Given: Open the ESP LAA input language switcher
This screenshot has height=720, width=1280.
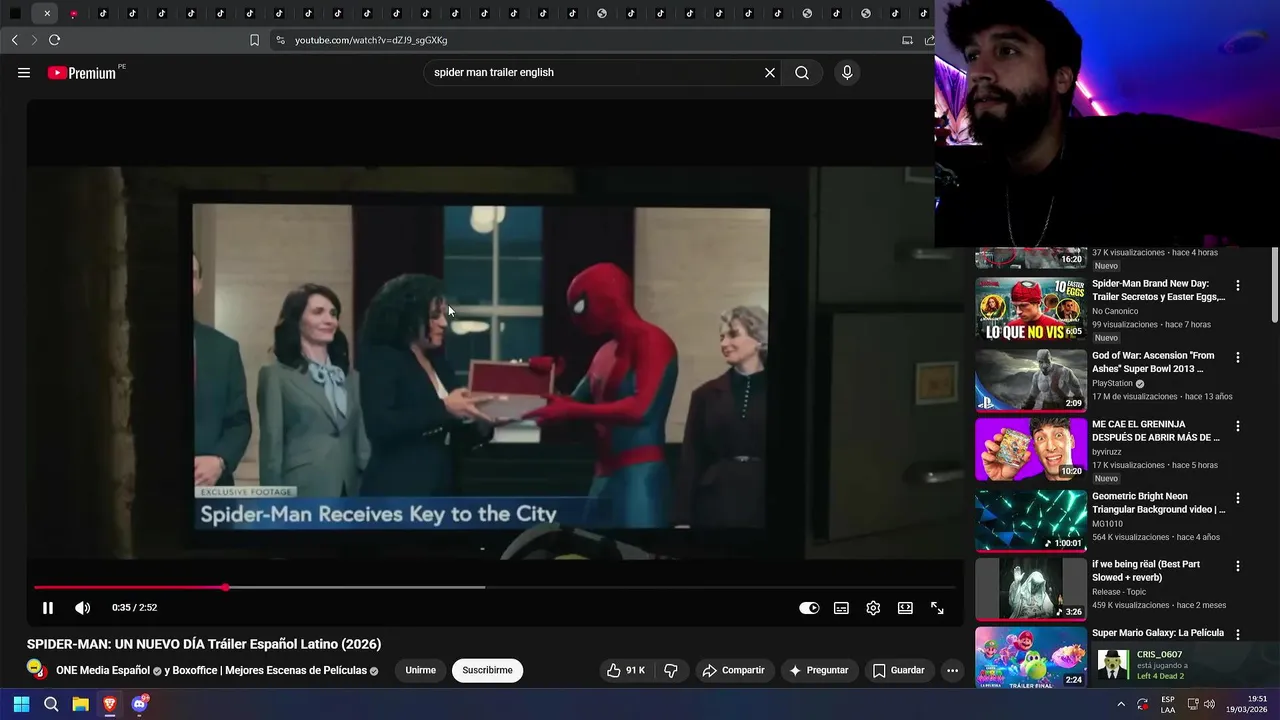Looking at the screenshot, I should tap(1168, 704).
